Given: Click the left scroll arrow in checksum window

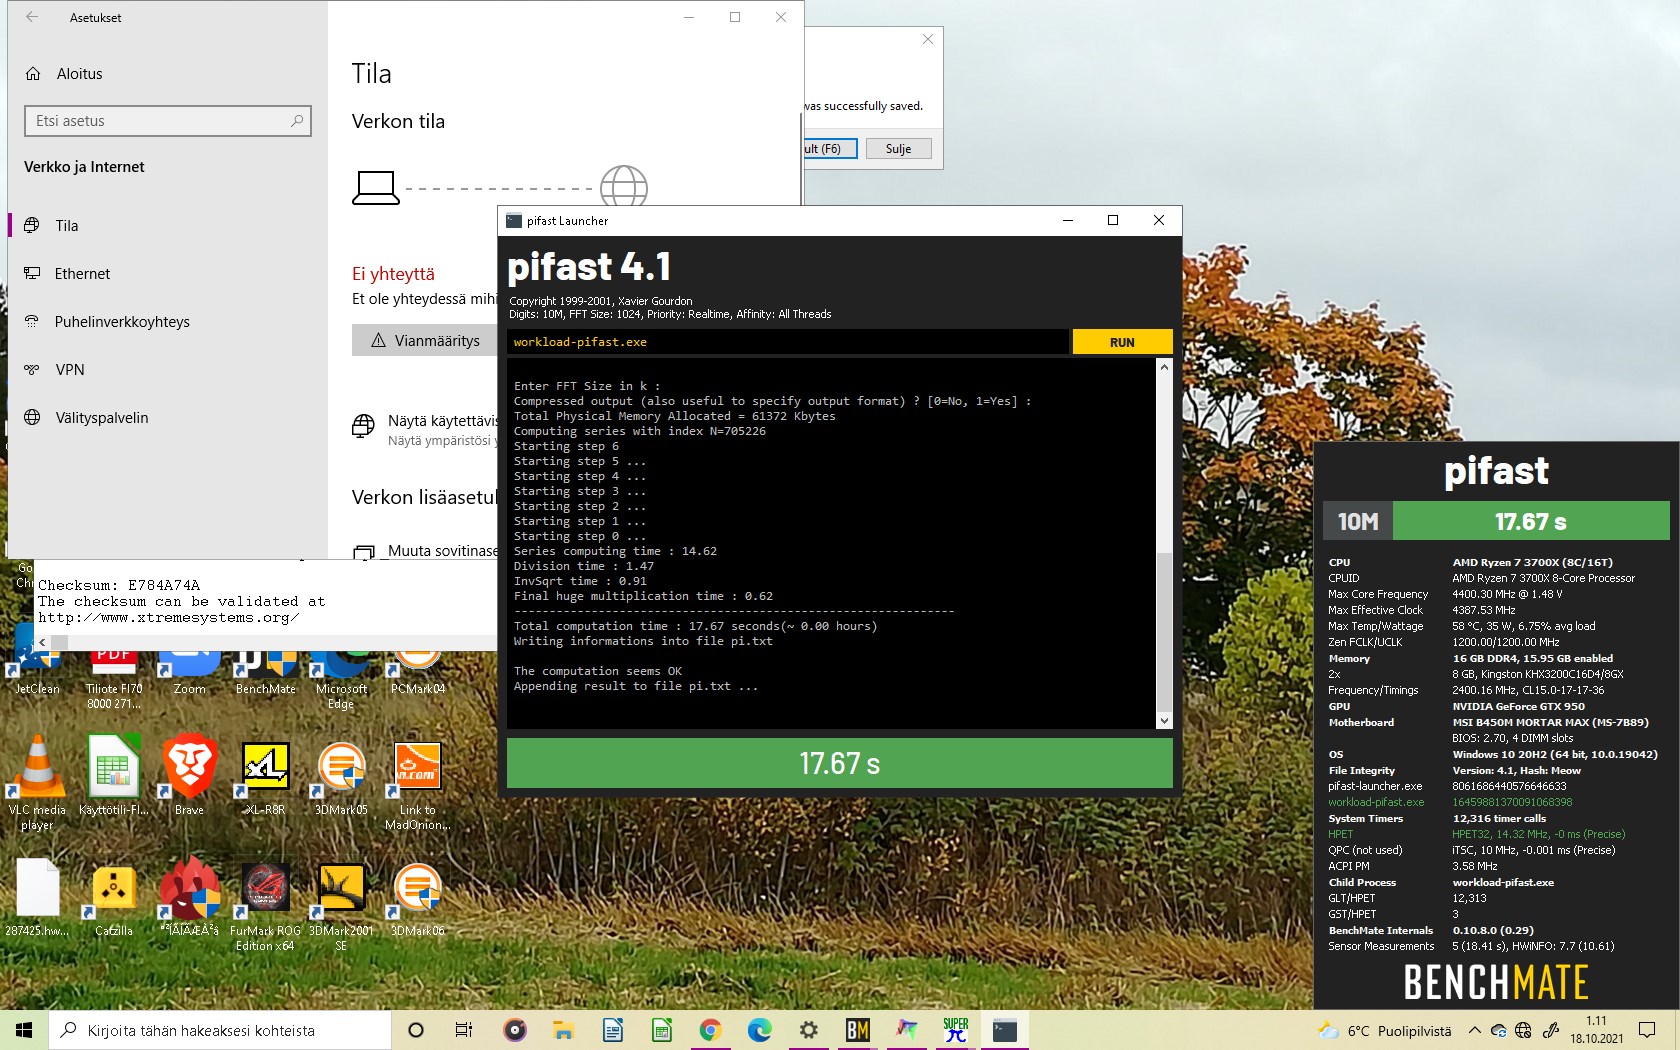Looking at the screenshot, I should [x=42, y=642].
